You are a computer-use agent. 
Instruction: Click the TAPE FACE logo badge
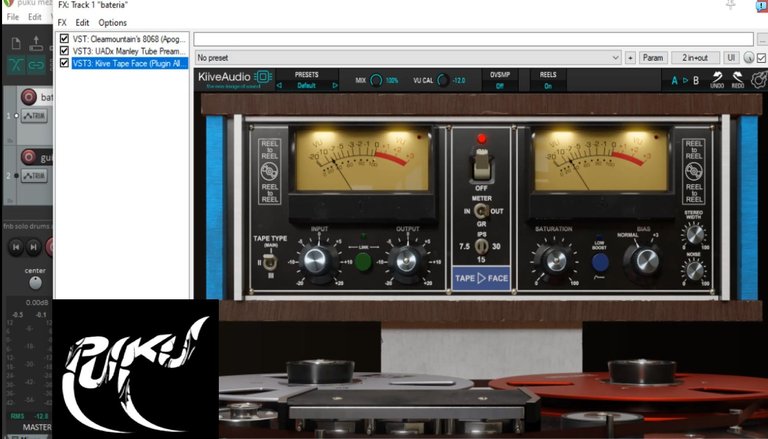click(x=481, y=278)
